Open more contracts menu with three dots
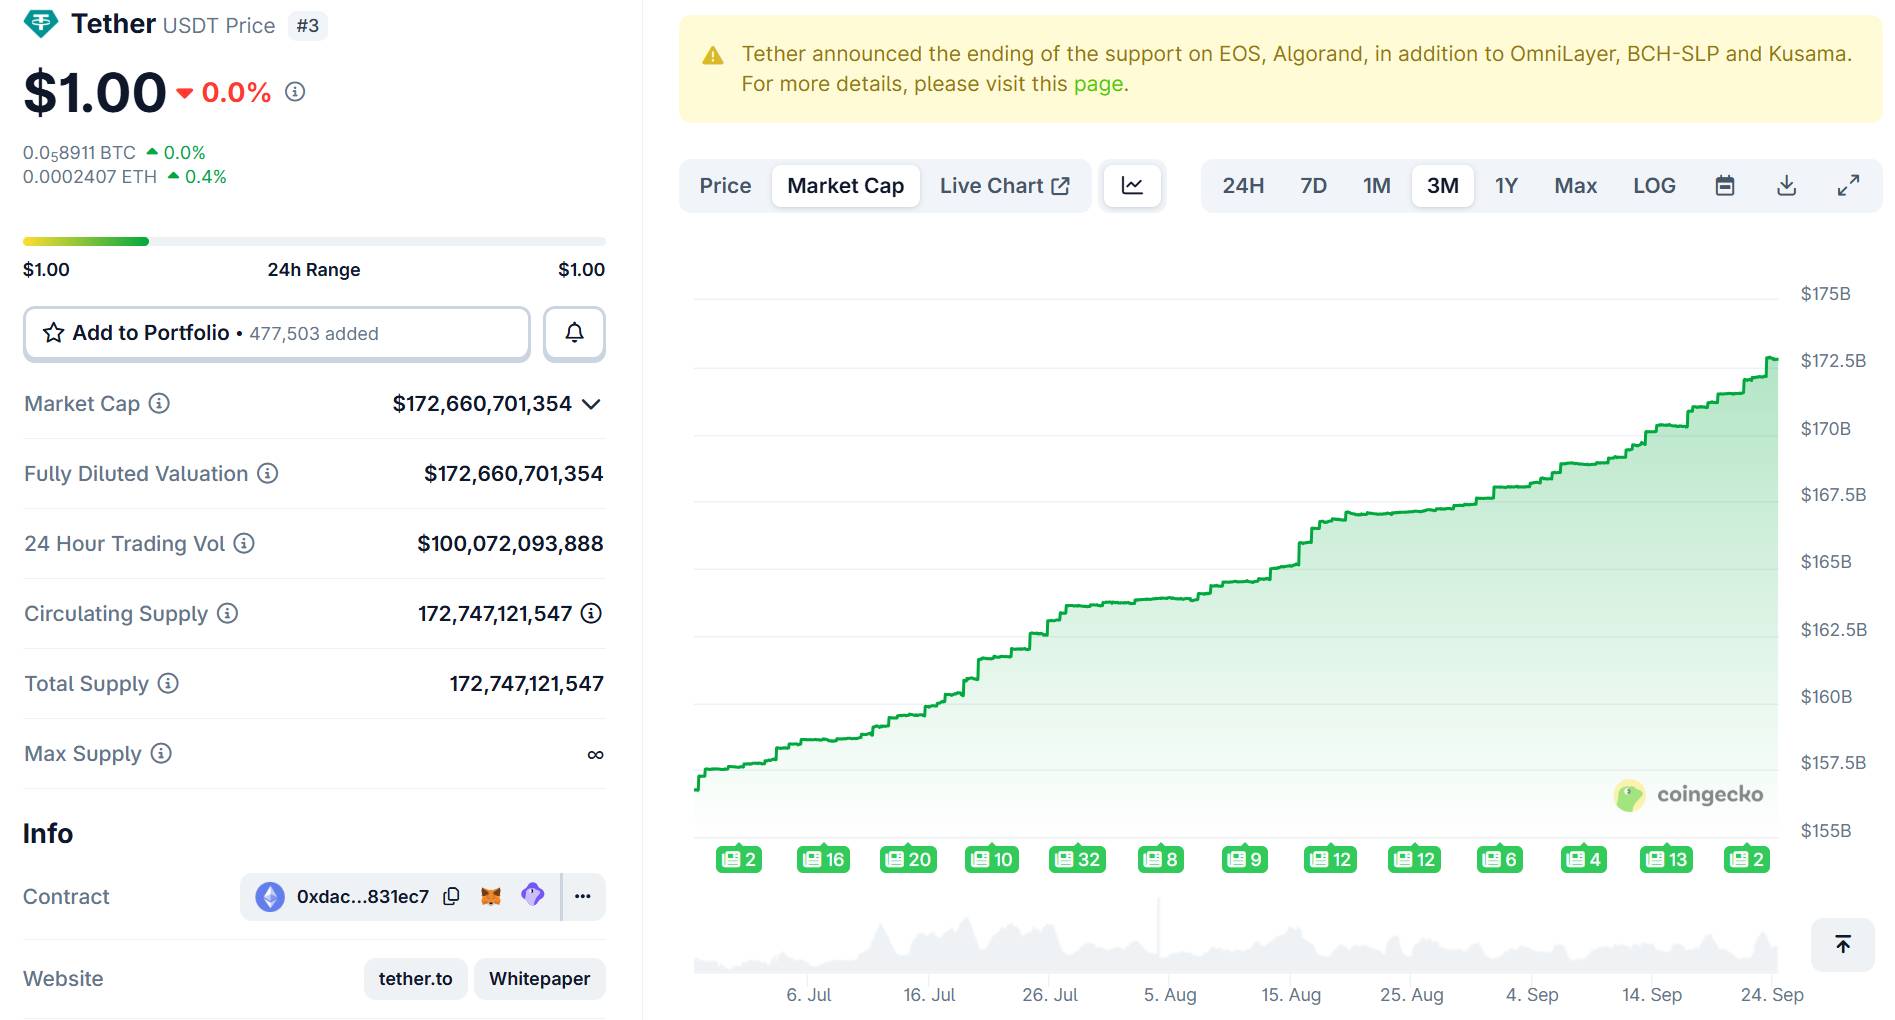 tap(583, 896)
